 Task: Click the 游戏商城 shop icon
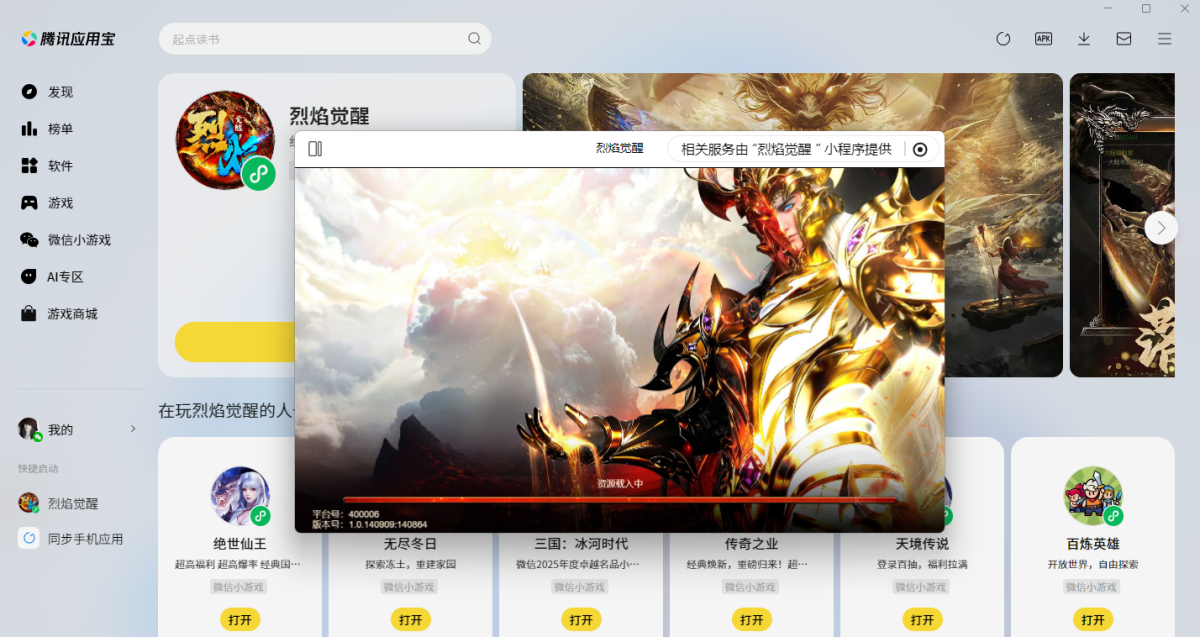(x=31, y=313)
